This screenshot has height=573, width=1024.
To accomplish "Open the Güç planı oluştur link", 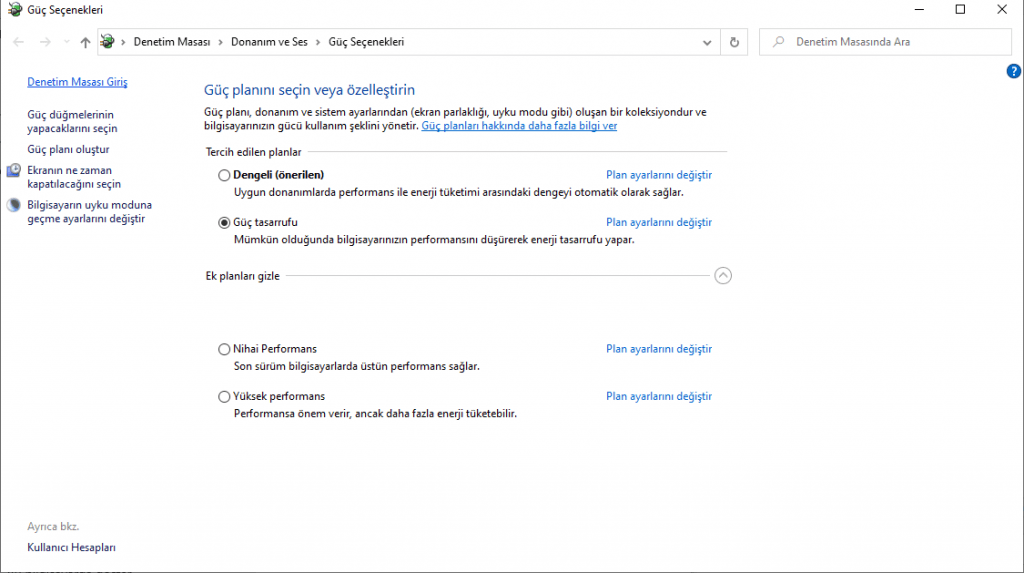I will pos(69,150).
